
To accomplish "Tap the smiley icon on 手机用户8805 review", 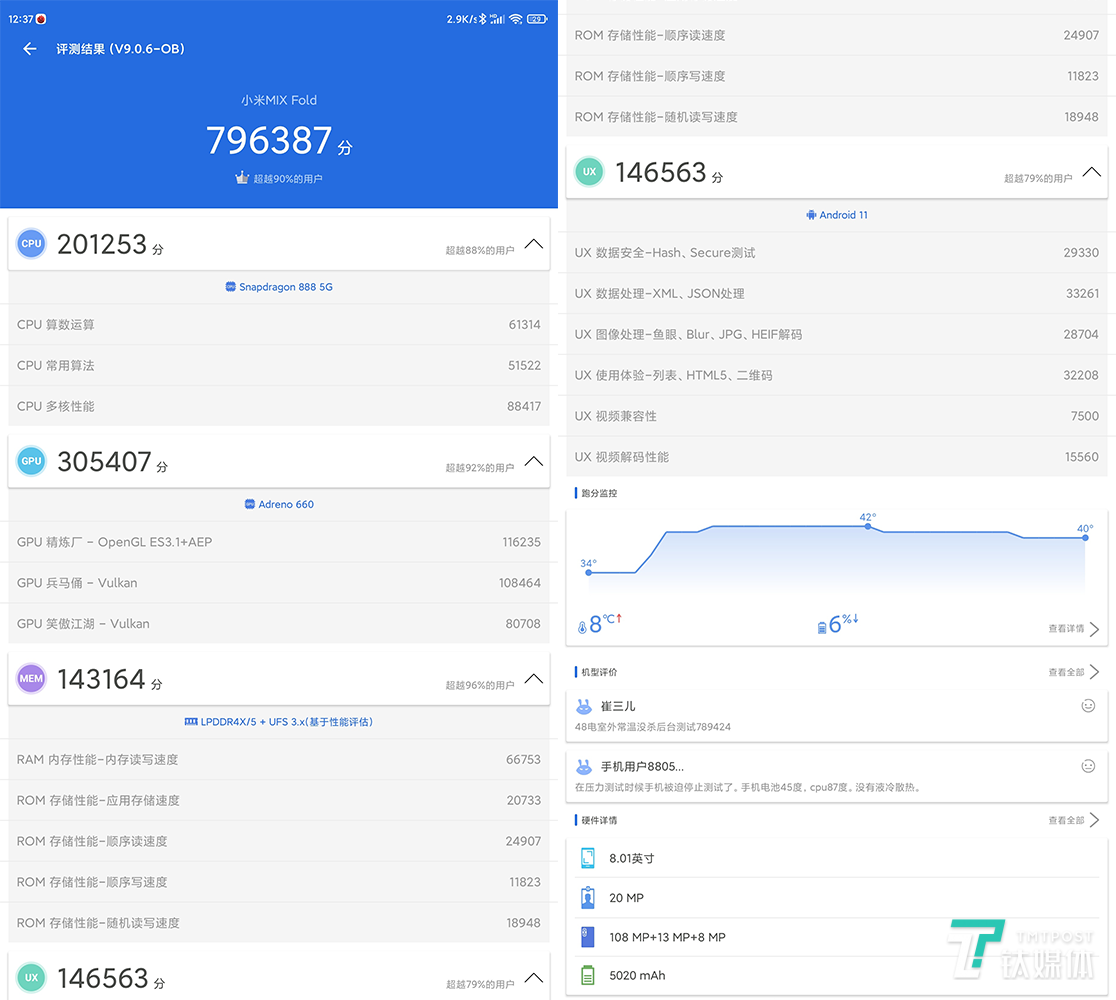I will click(x=1088, y=766).
